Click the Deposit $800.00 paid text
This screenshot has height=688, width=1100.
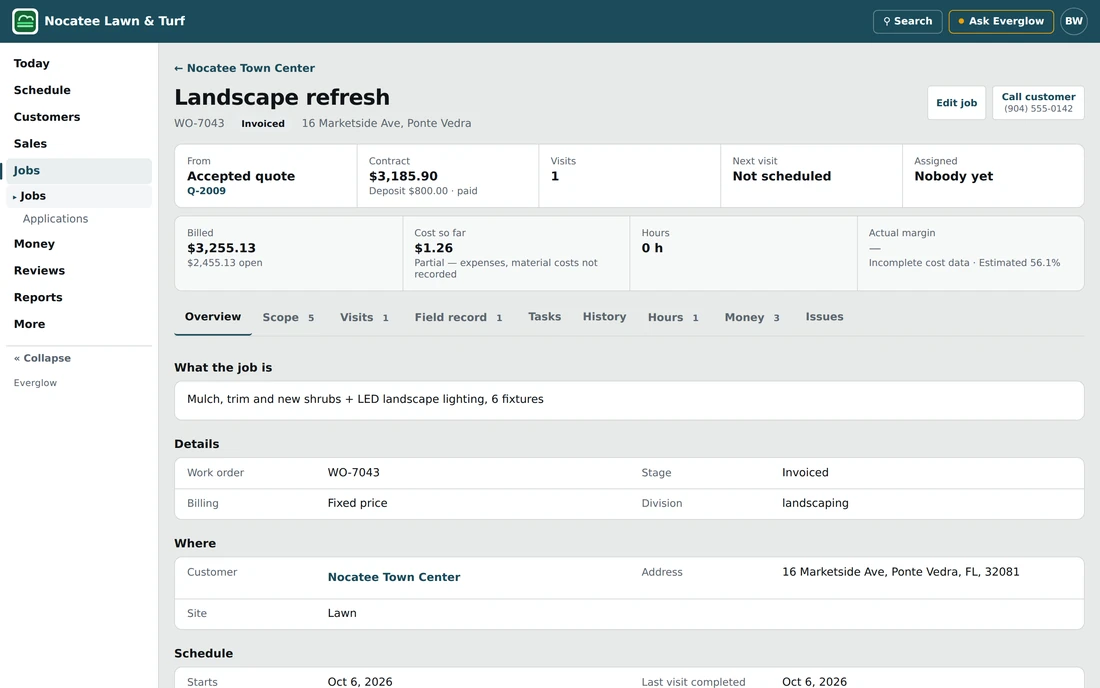(423, 191)
